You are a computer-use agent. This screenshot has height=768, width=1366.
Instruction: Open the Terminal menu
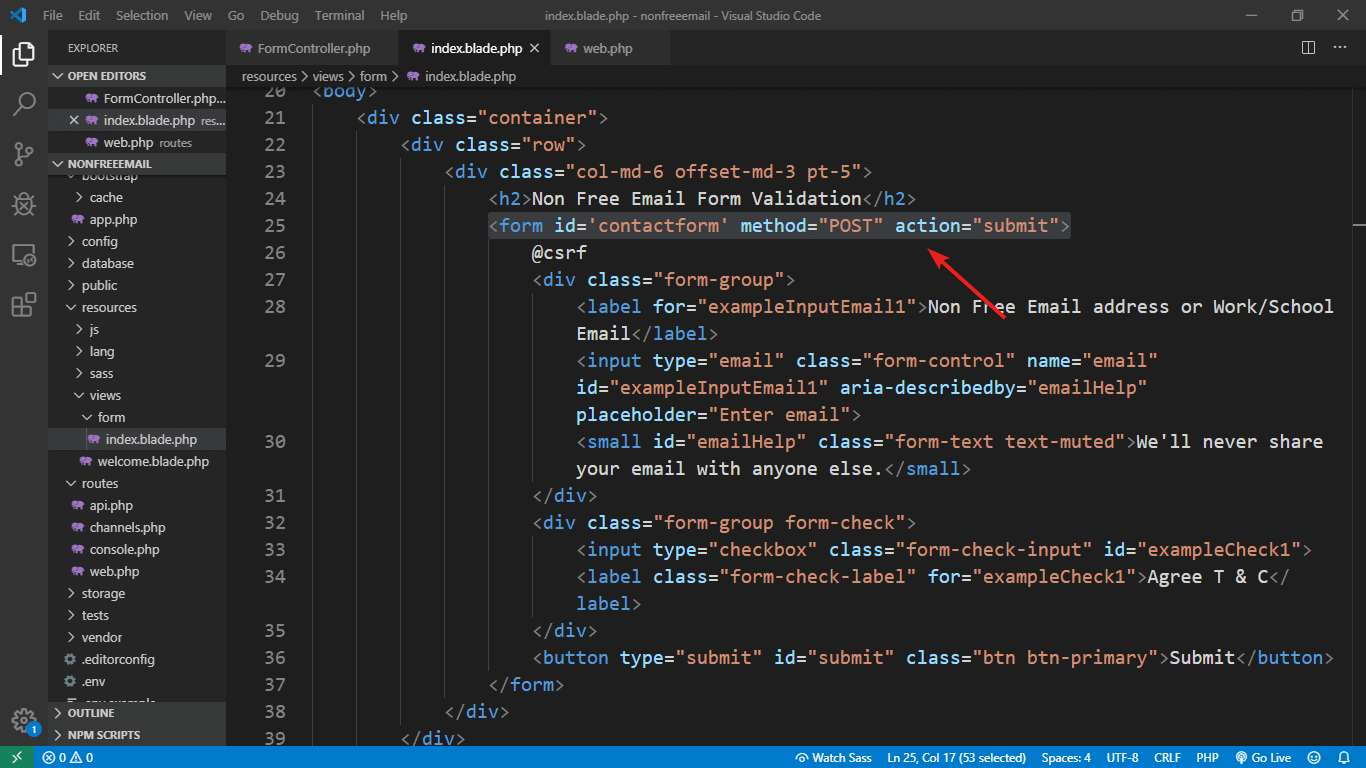tap(338, 15)
